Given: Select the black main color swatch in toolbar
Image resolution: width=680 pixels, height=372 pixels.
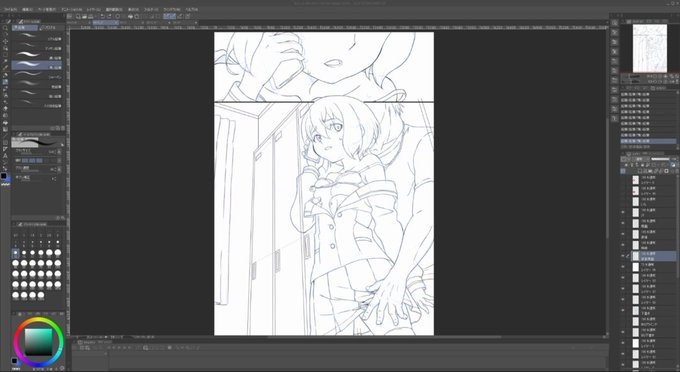Looking at the screenshot, I should click(4, 176).
